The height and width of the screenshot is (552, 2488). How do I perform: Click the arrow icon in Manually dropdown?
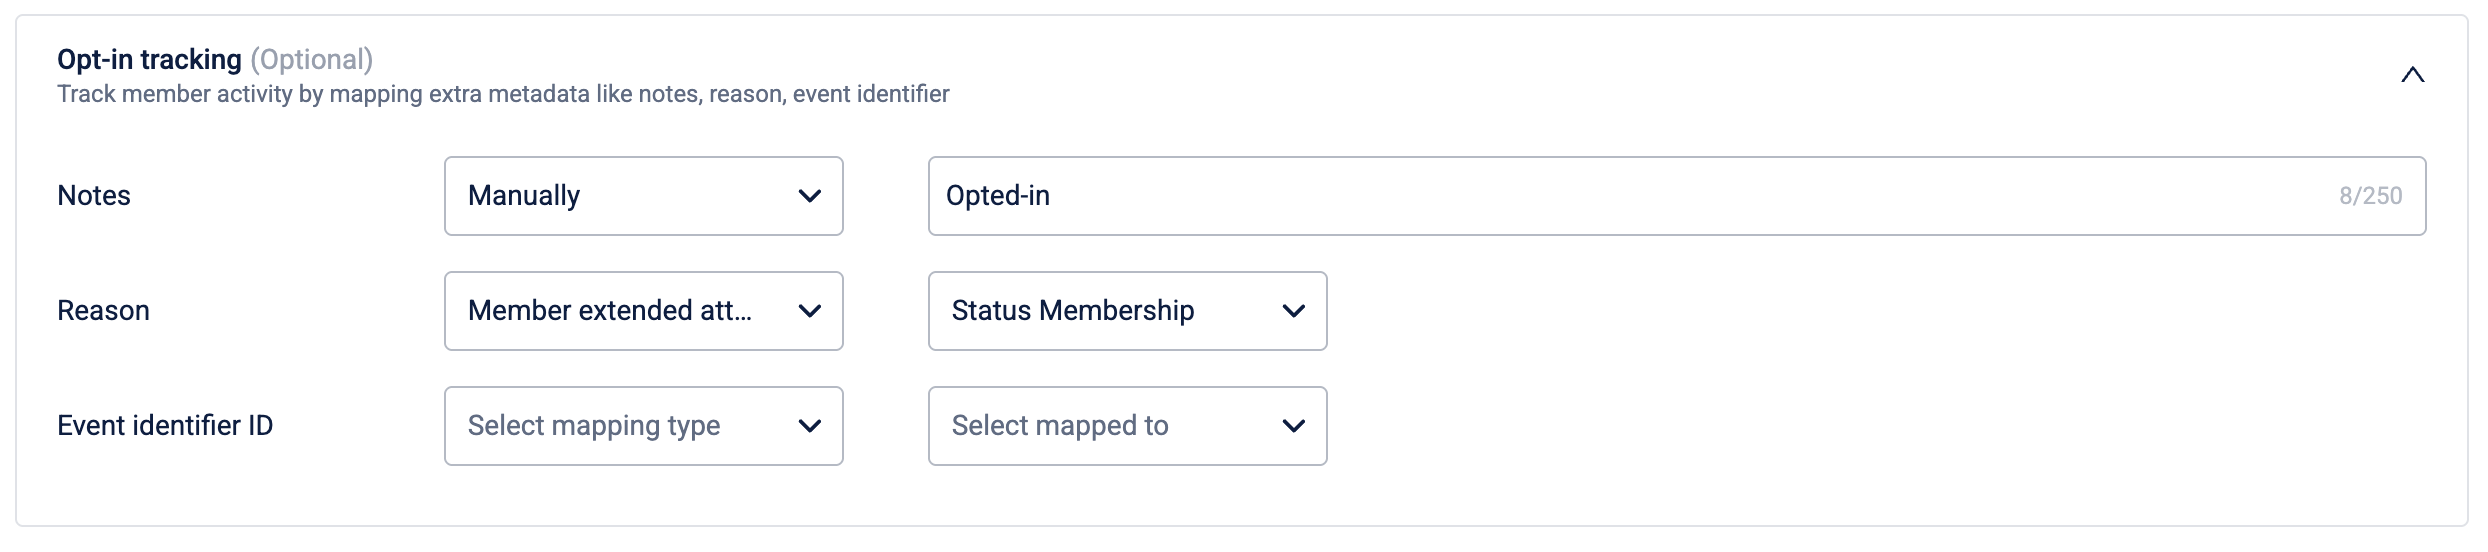tap(810, 196)
